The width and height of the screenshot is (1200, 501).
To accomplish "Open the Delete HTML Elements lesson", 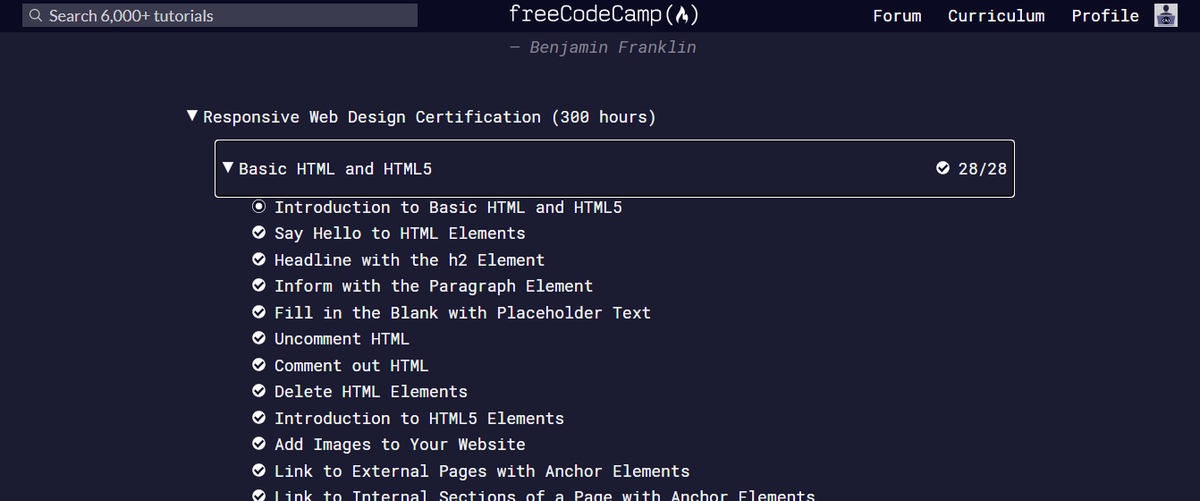I will [371, 391].
